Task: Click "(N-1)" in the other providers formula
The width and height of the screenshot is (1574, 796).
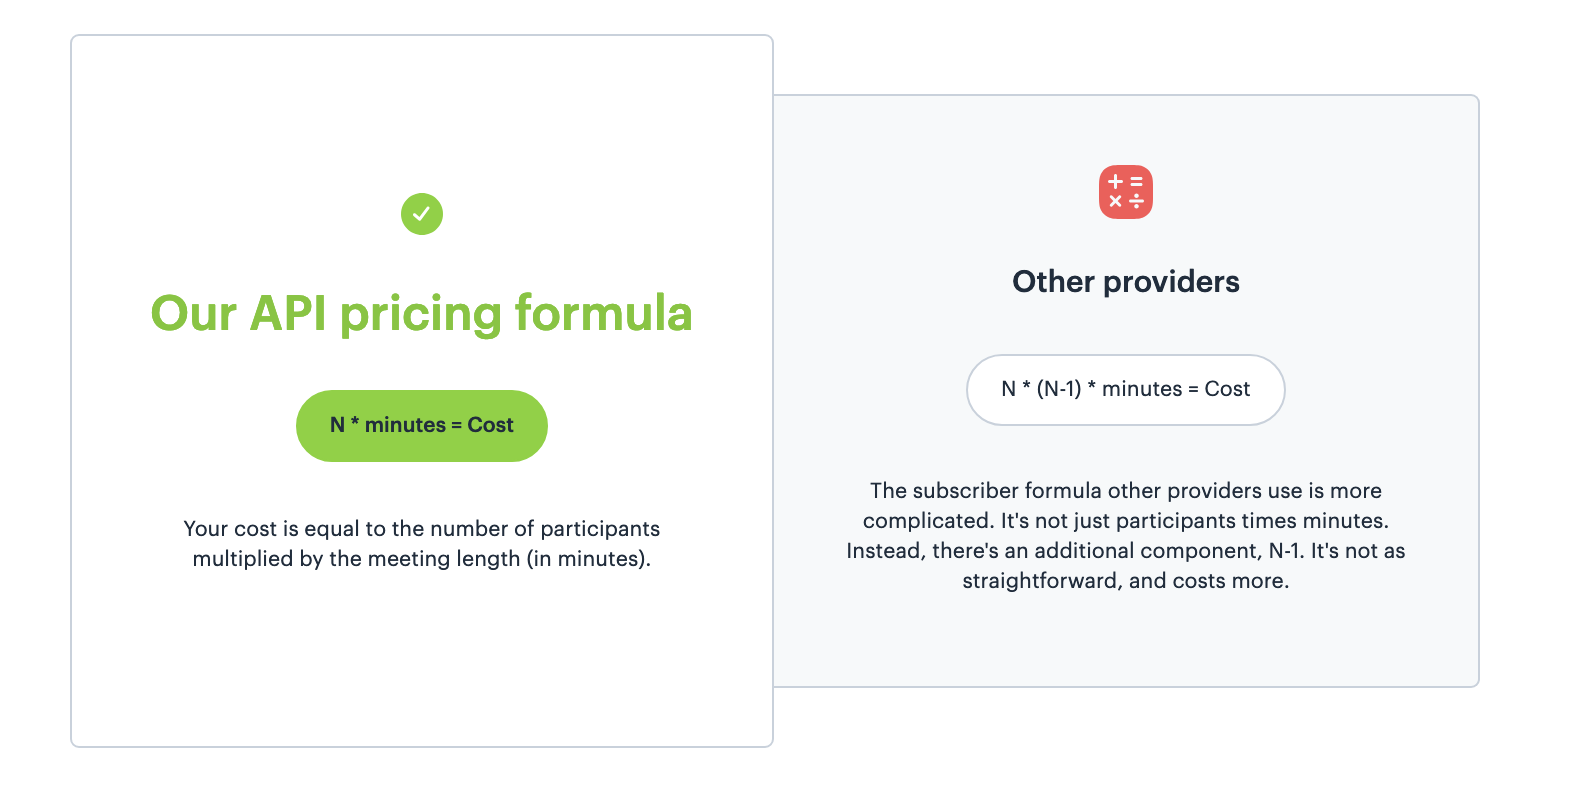Action: pos(1059,389)
